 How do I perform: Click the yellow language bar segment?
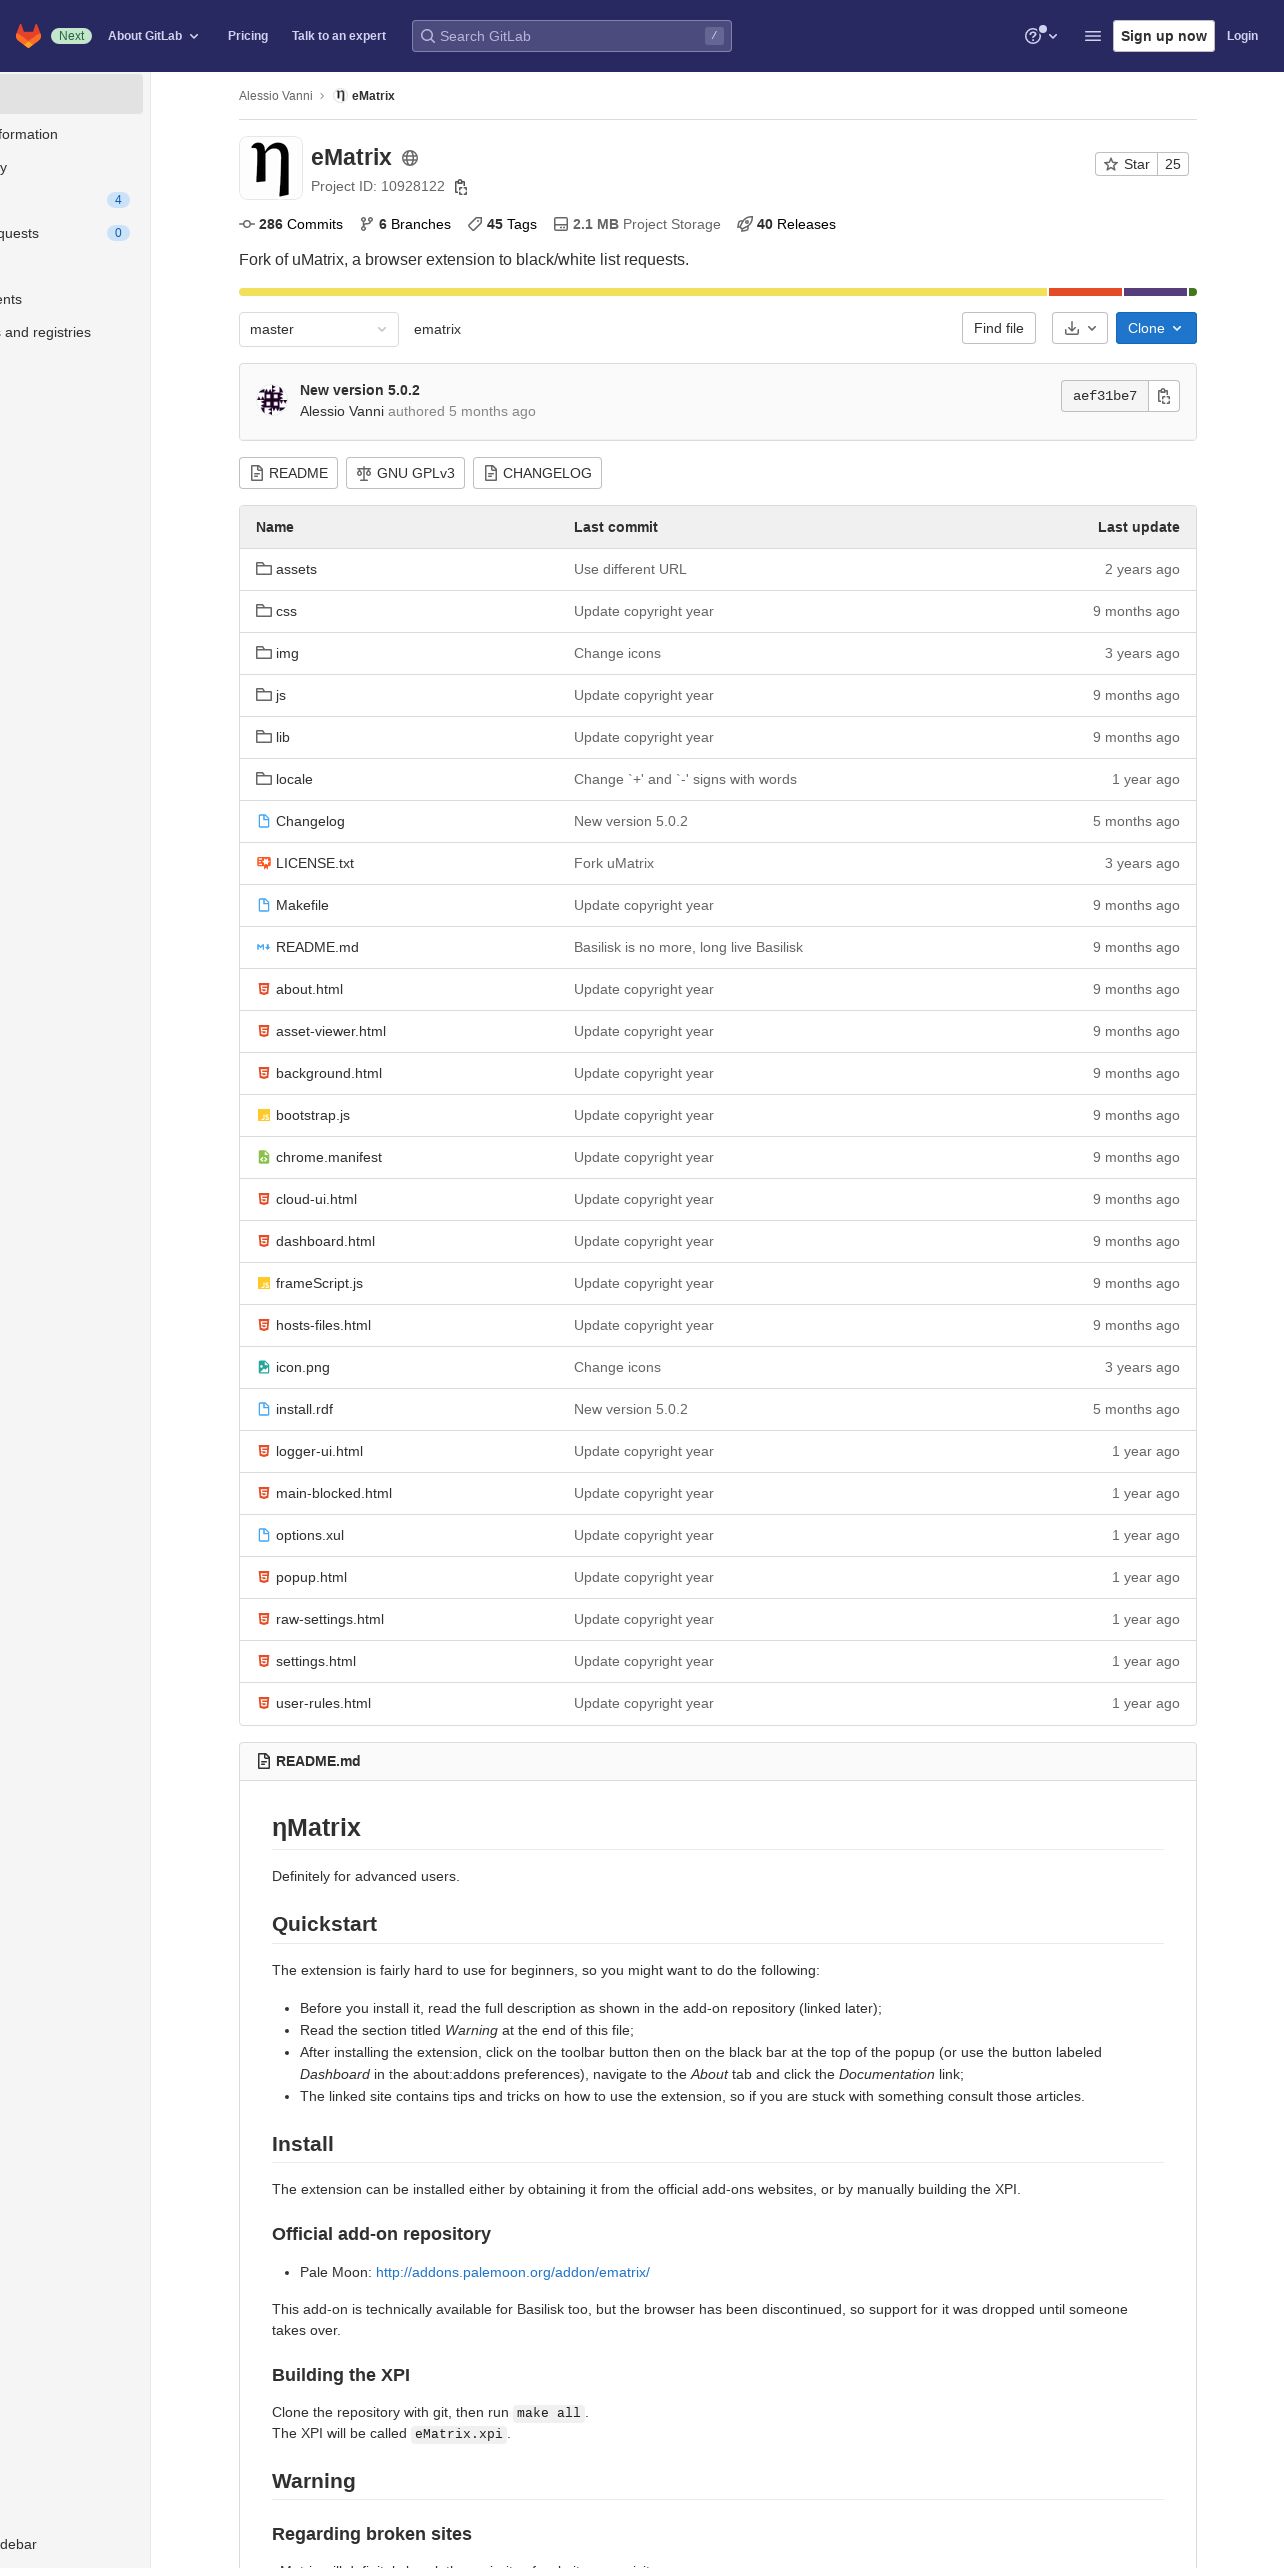coord(643,292)
